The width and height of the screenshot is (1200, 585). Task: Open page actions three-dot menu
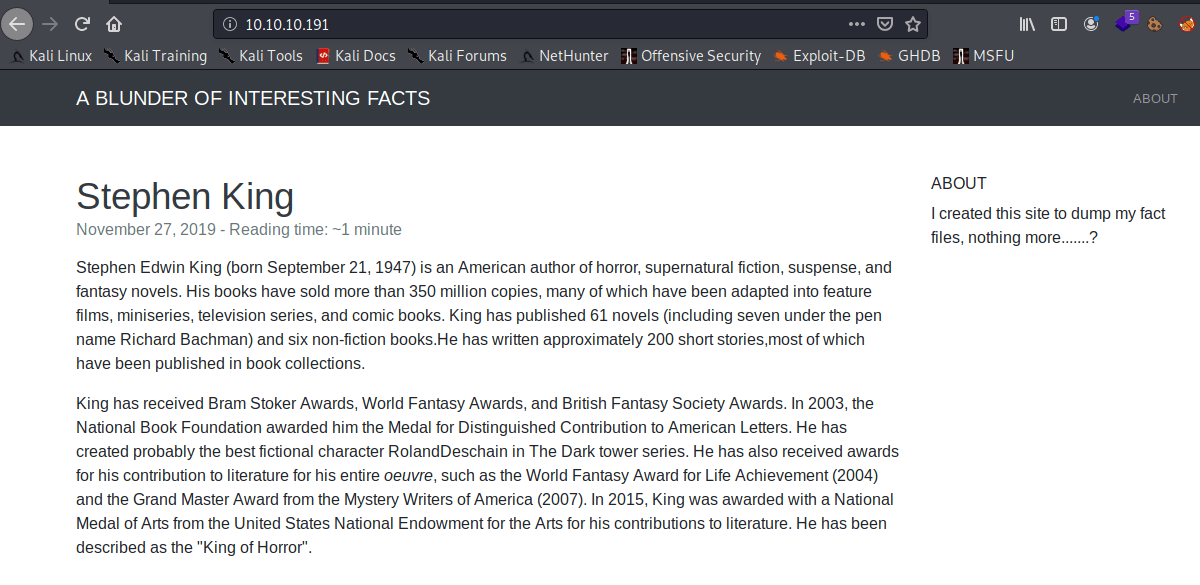click(x=857, y=24)
